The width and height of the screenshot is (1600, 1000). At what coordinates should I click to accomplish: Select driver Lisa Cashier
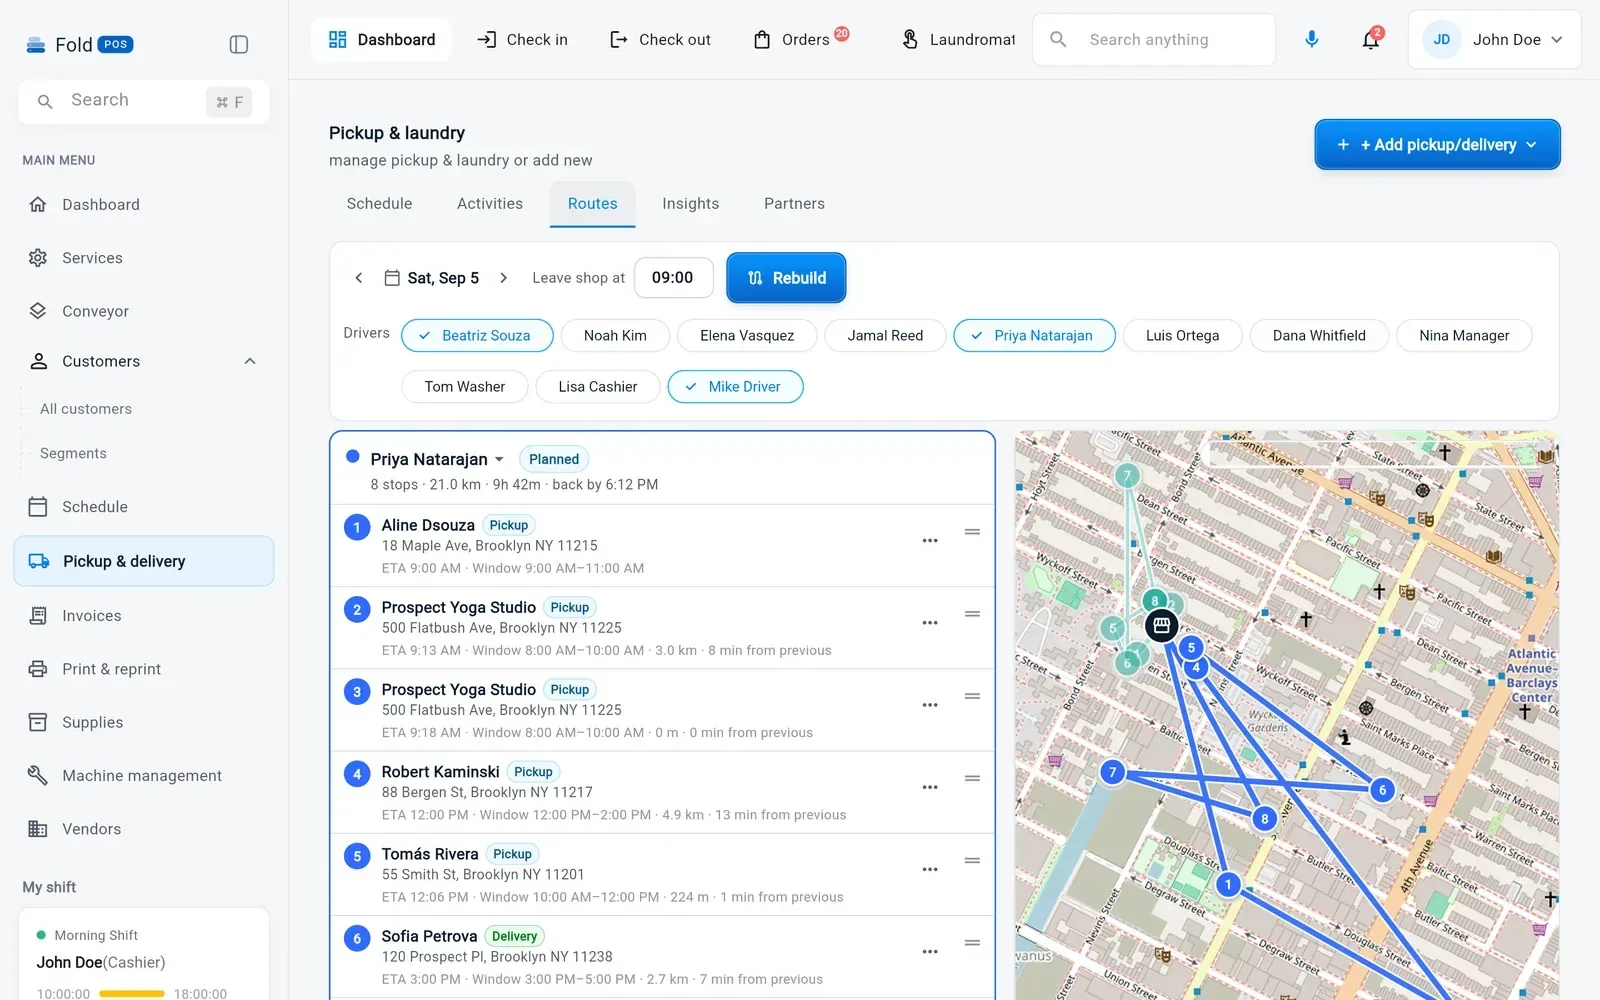(598, 387)
